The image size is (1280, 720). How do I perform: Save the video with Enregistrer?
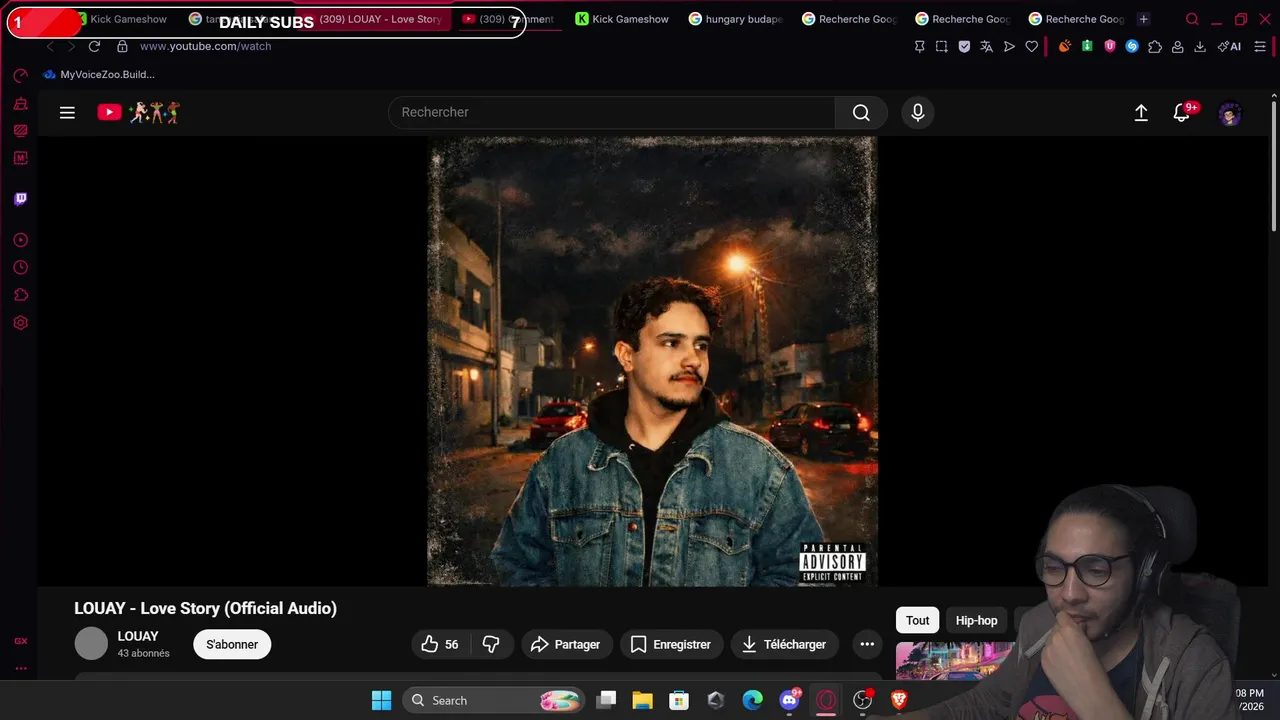point(670,645)
